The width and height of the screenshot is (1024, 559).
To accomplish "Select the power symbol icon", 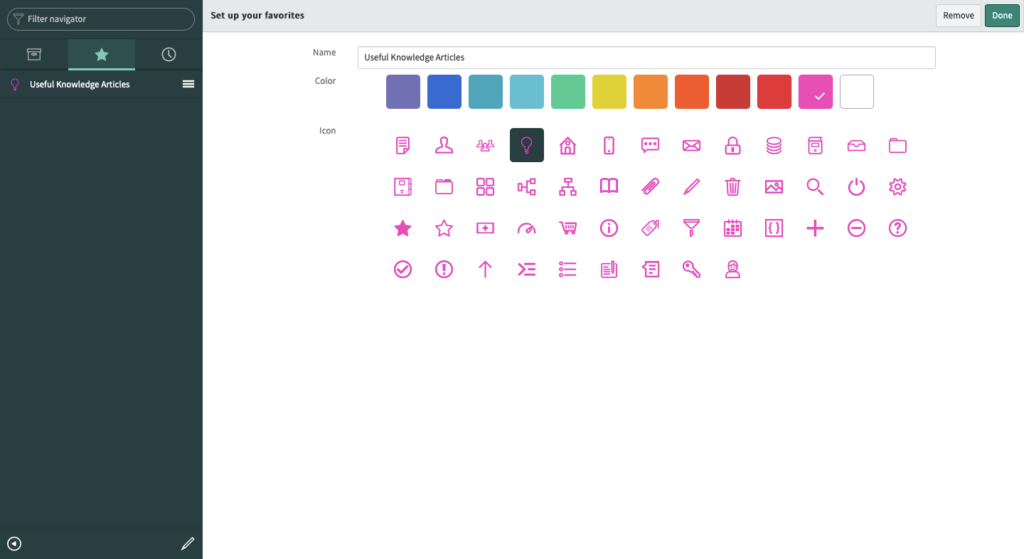I will pos(856,187).
